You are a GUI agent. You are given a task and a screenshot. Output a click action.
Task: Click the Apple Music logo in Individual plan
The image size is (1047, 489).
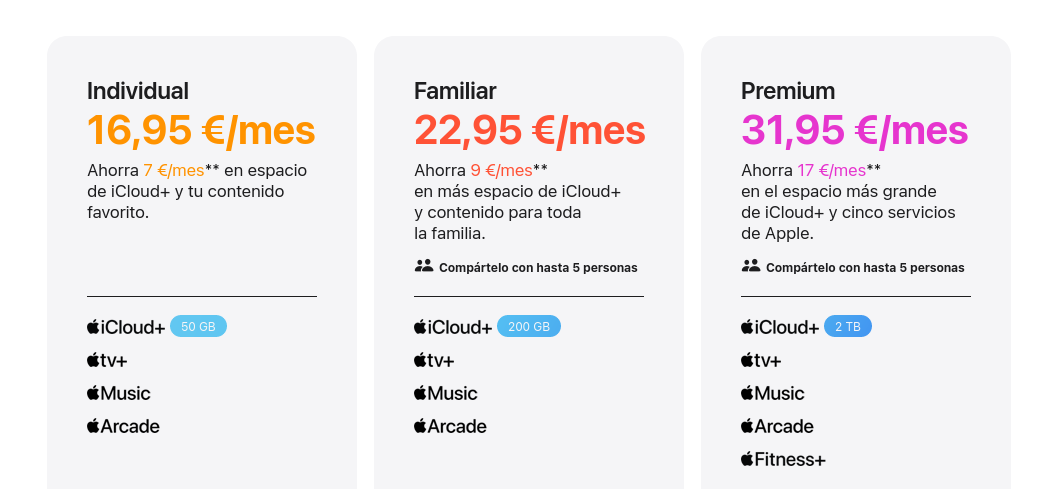tap(119, 393)
